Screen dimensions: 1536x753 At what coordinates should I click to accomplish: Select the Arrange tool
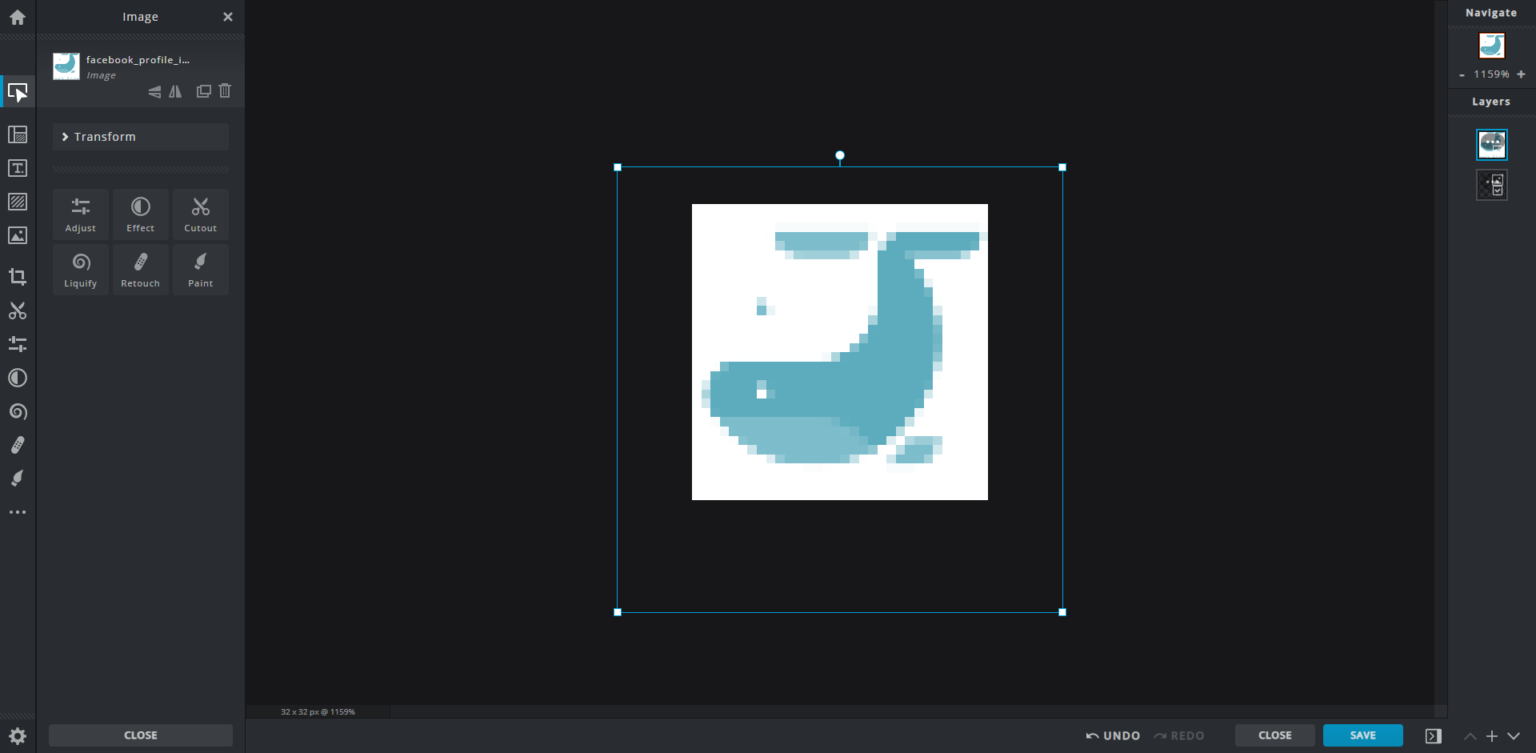pyautogui.click(x=17, y=92)
